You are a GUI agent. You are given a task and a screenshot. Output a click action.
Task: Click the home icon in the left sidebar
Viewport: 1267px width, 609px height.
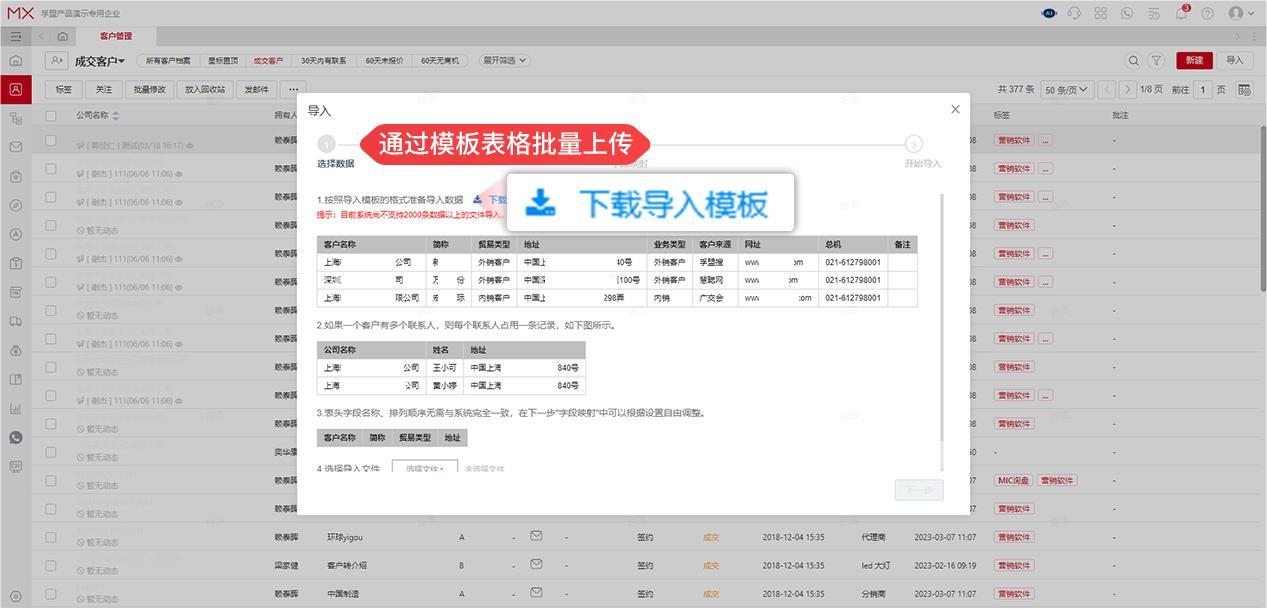[x=16, y=60]
